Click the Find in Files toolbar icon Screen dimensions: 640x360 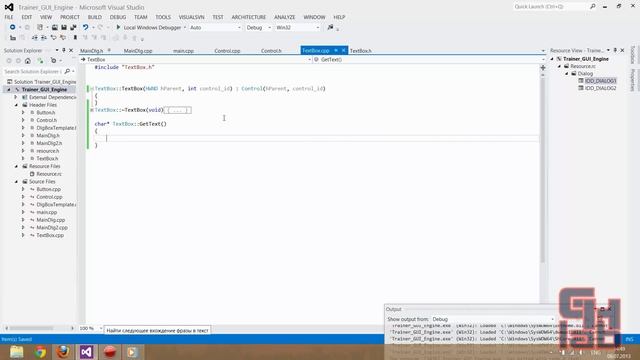click(330, 27)
